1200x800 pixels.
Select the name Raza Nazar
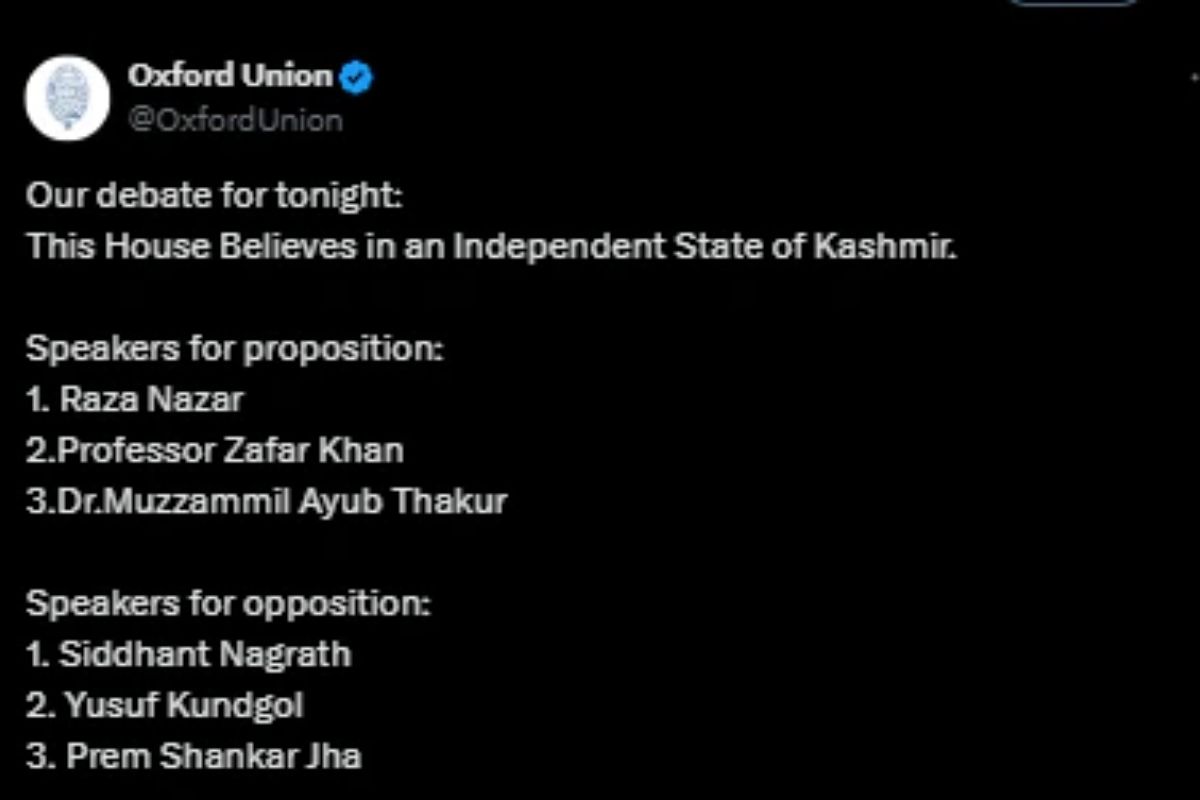click(151, 400)
